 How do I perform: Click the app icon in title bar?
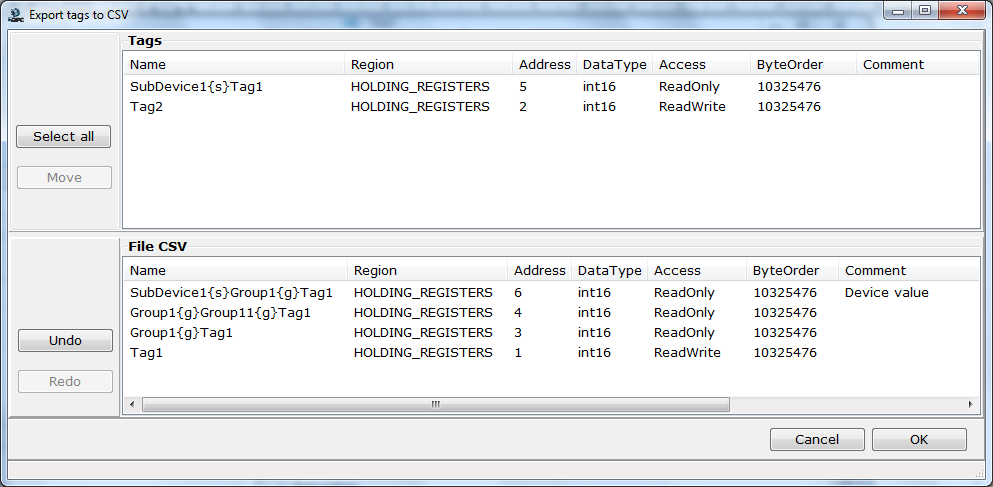[15, 15]
